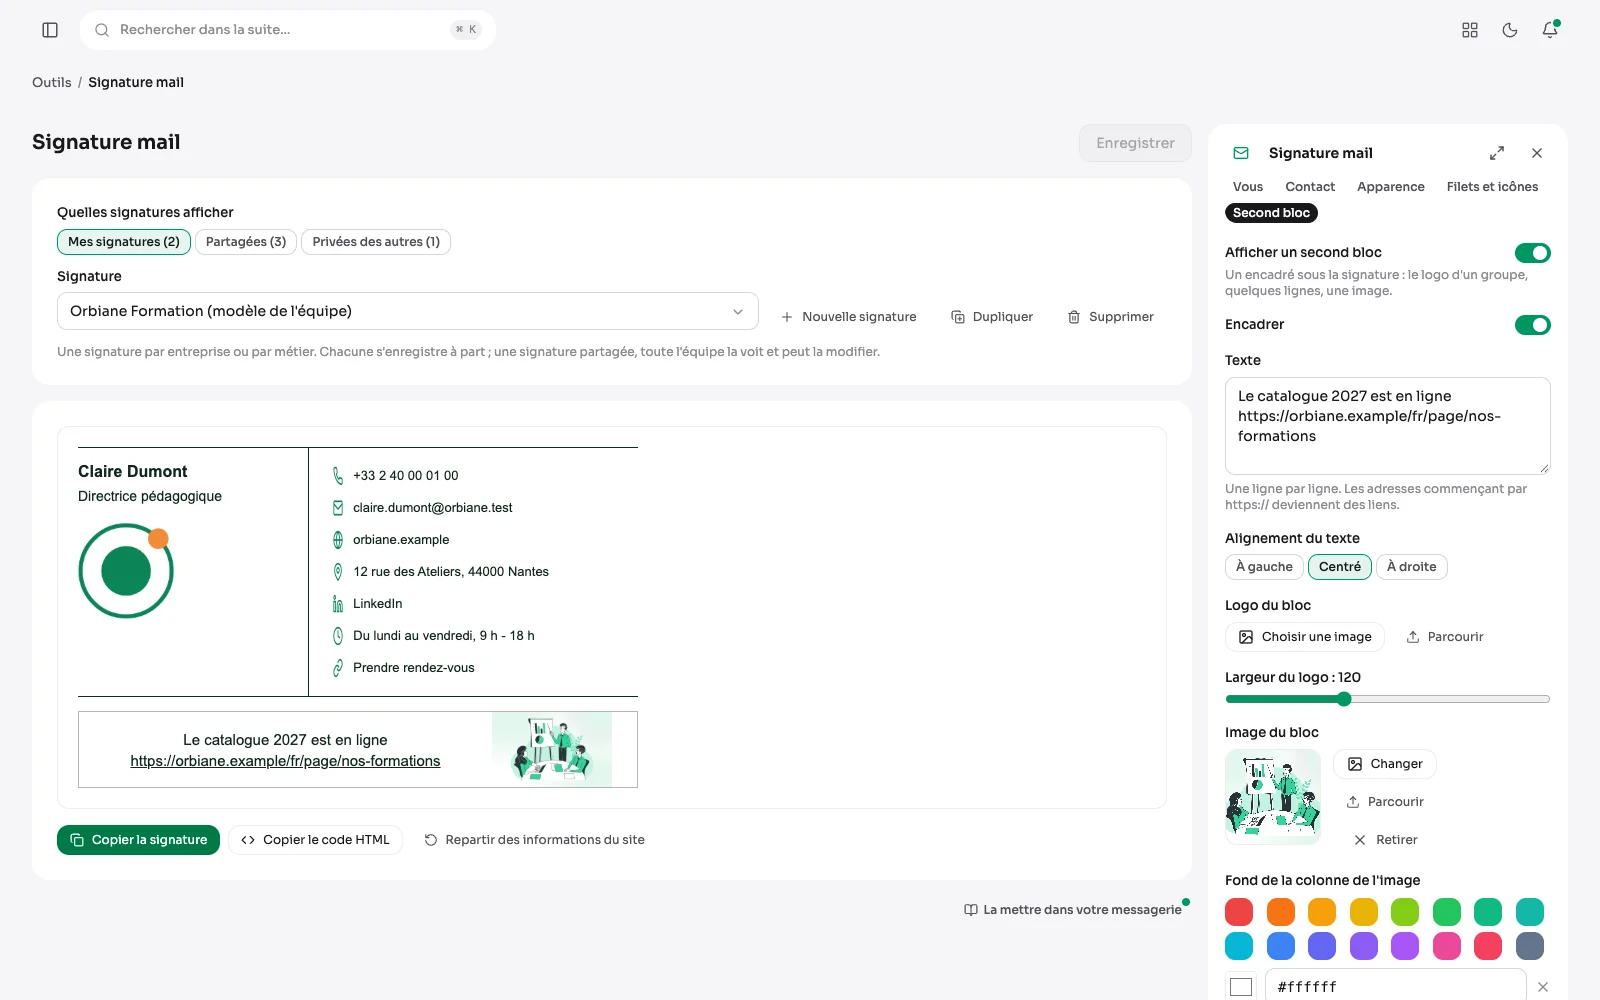Focus the Rechercher dans la suite search field
Image resolution: width=1600 pixels, height=1000 pixels.
tap(288, 30)
